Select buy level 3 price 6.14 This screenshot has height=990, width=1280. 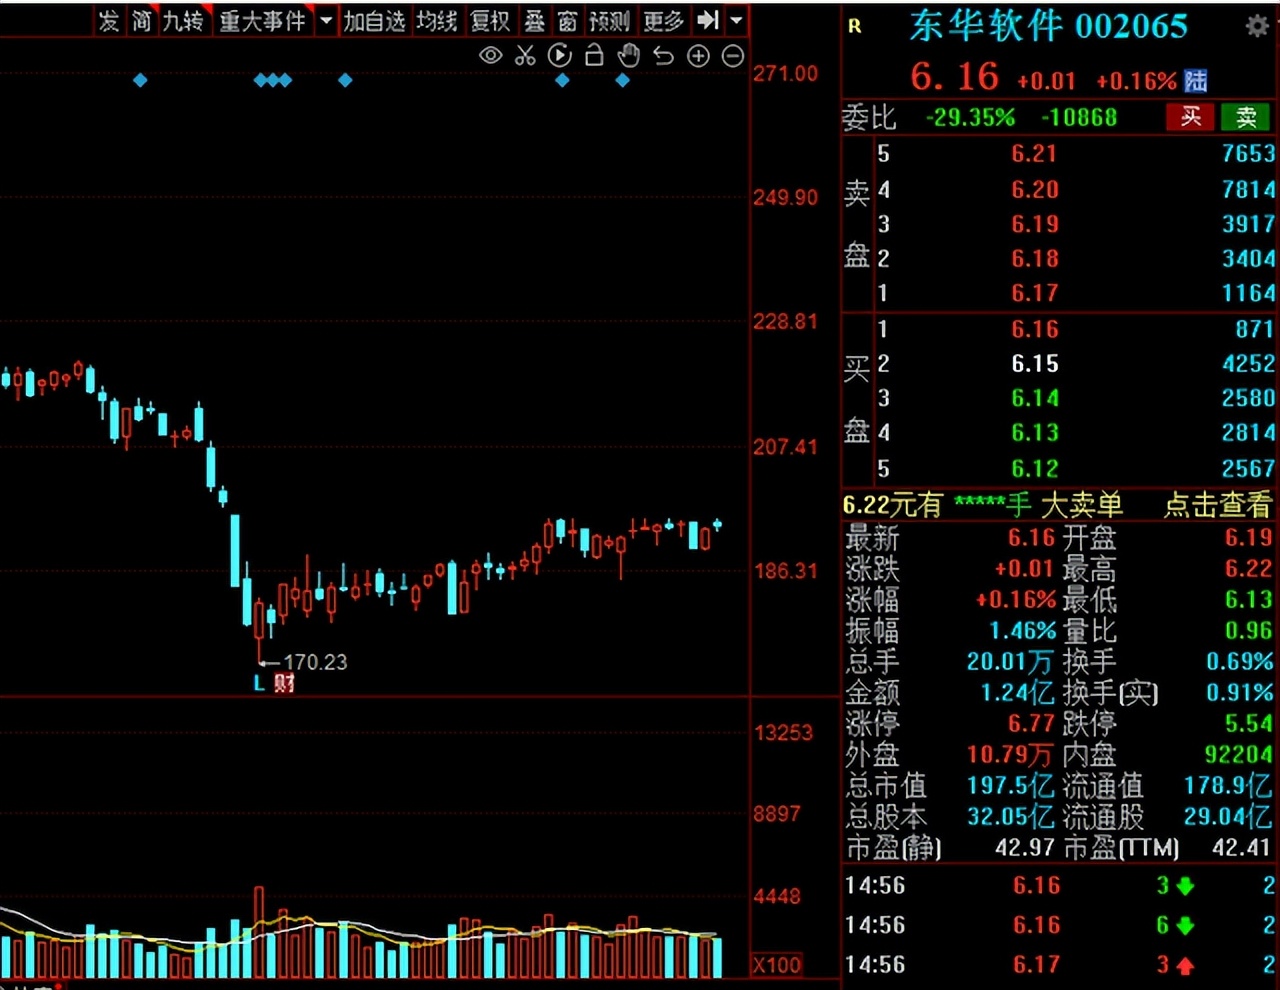click(x=1034, y=398)
